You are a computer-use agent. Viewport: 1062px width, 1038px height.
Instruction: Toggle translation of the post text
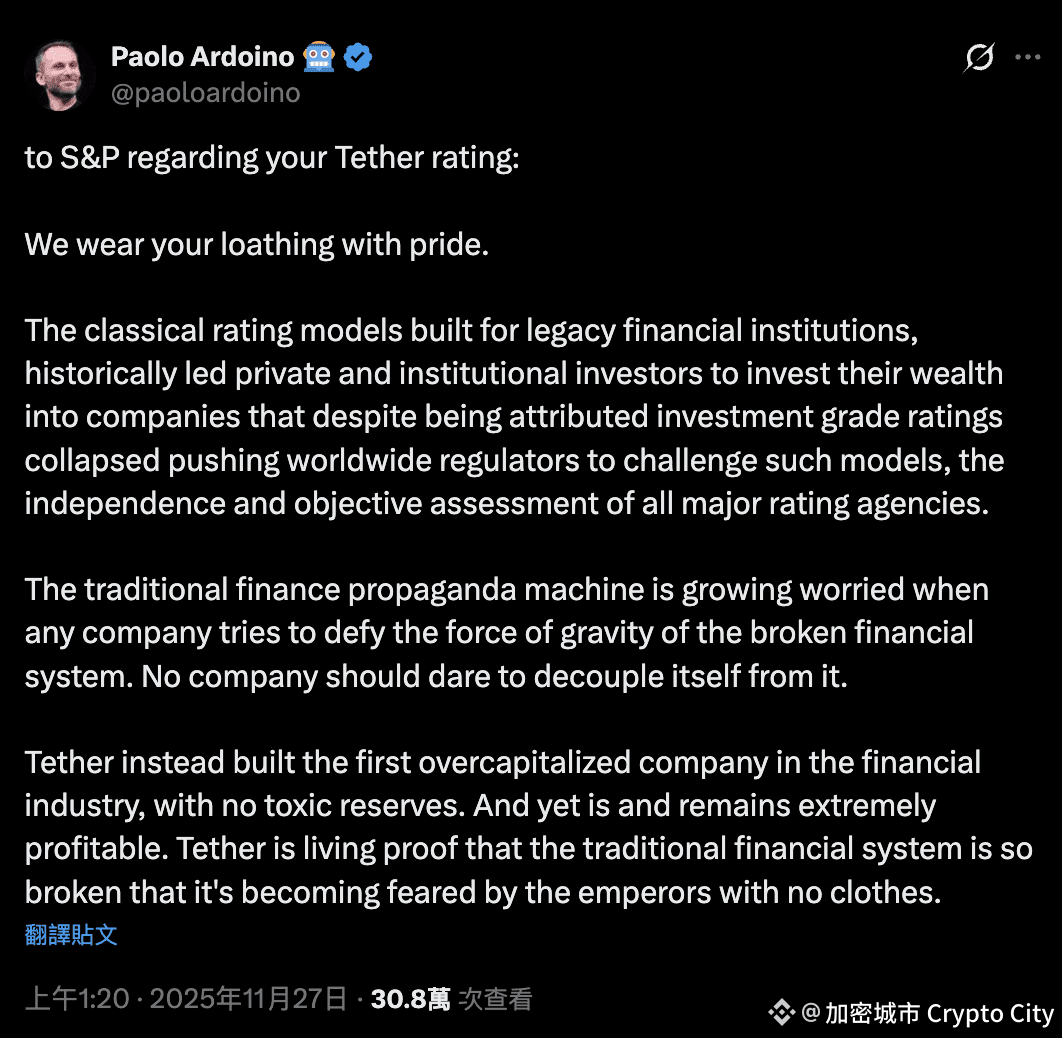click(x=70, y=934)
